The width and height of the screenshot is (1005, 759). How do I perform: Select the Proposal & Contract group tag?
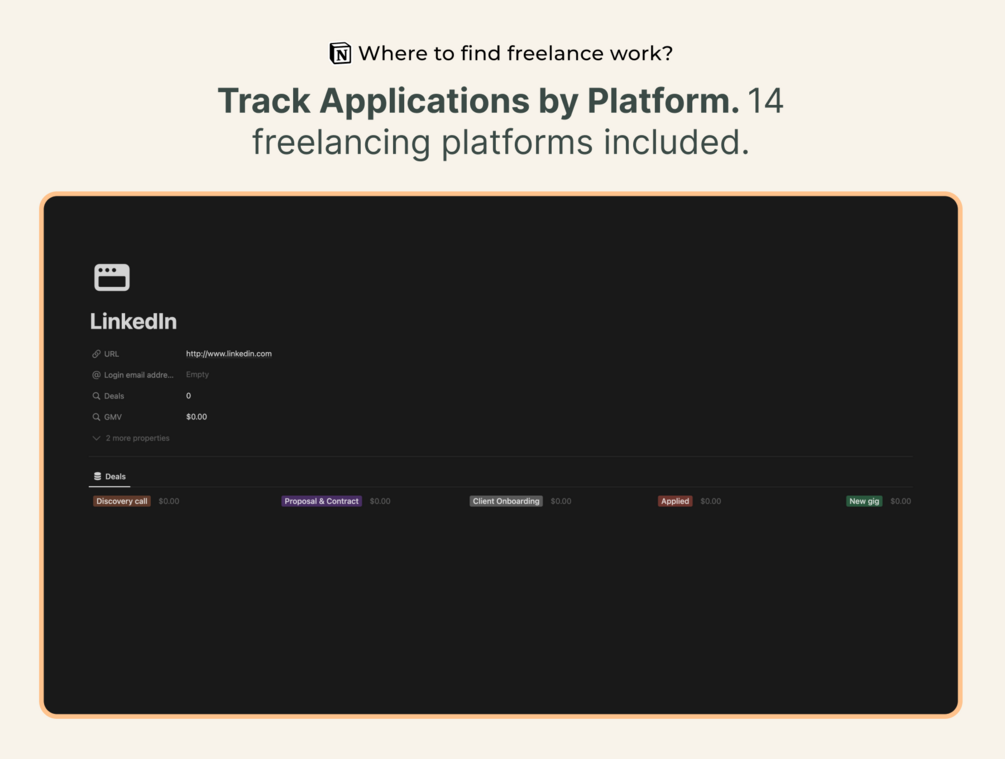[321, 501]
